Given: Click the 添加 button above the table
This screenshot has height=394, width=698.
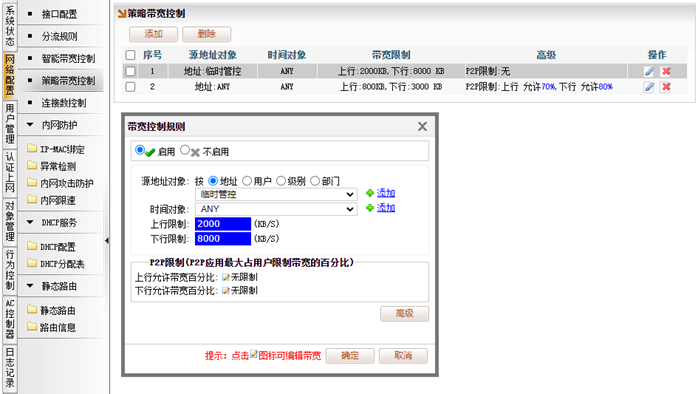Looking at the screenshot, I should click(154, 34).
